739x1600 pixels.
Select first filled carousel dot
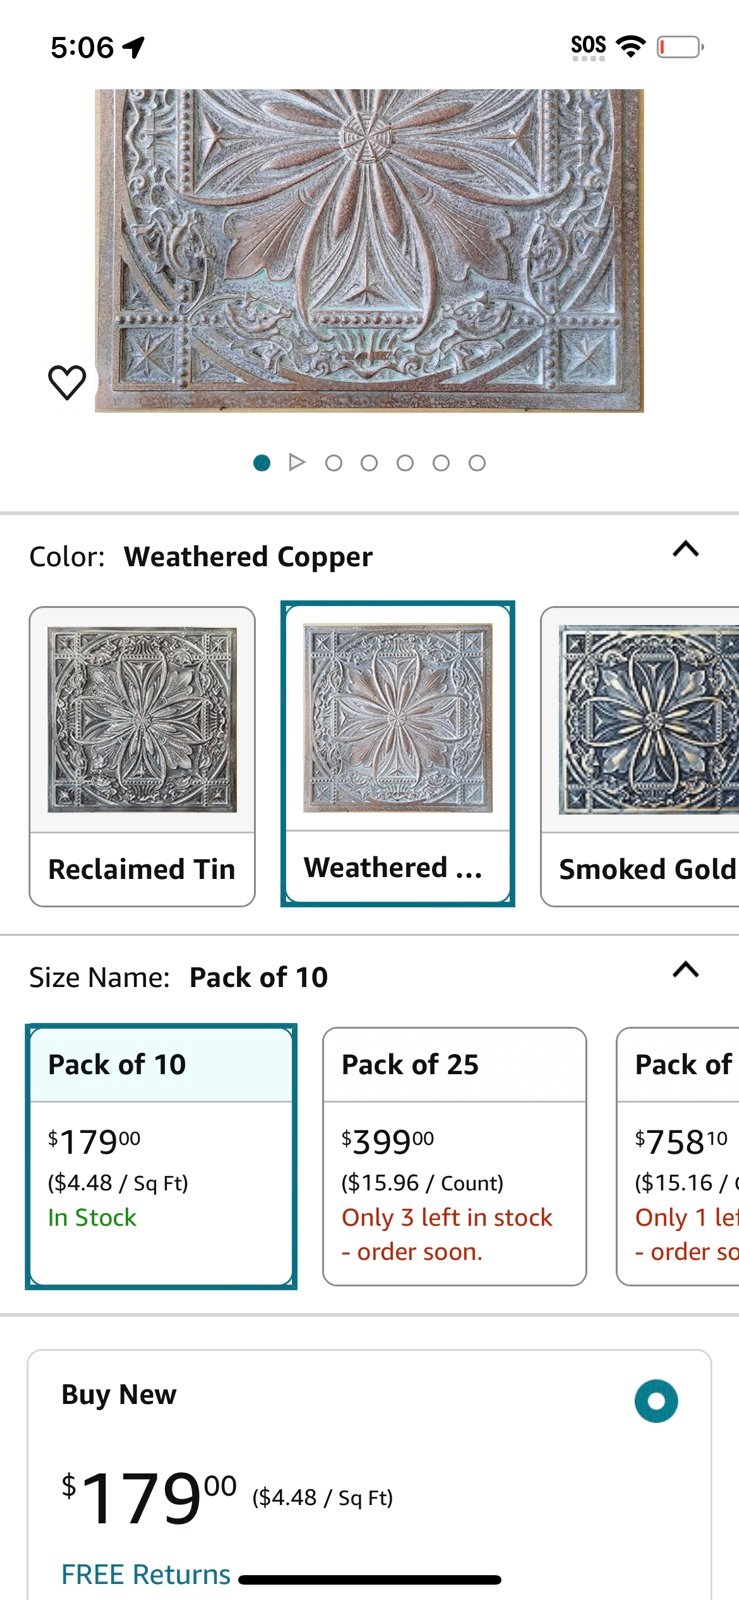tap(262, 462)
